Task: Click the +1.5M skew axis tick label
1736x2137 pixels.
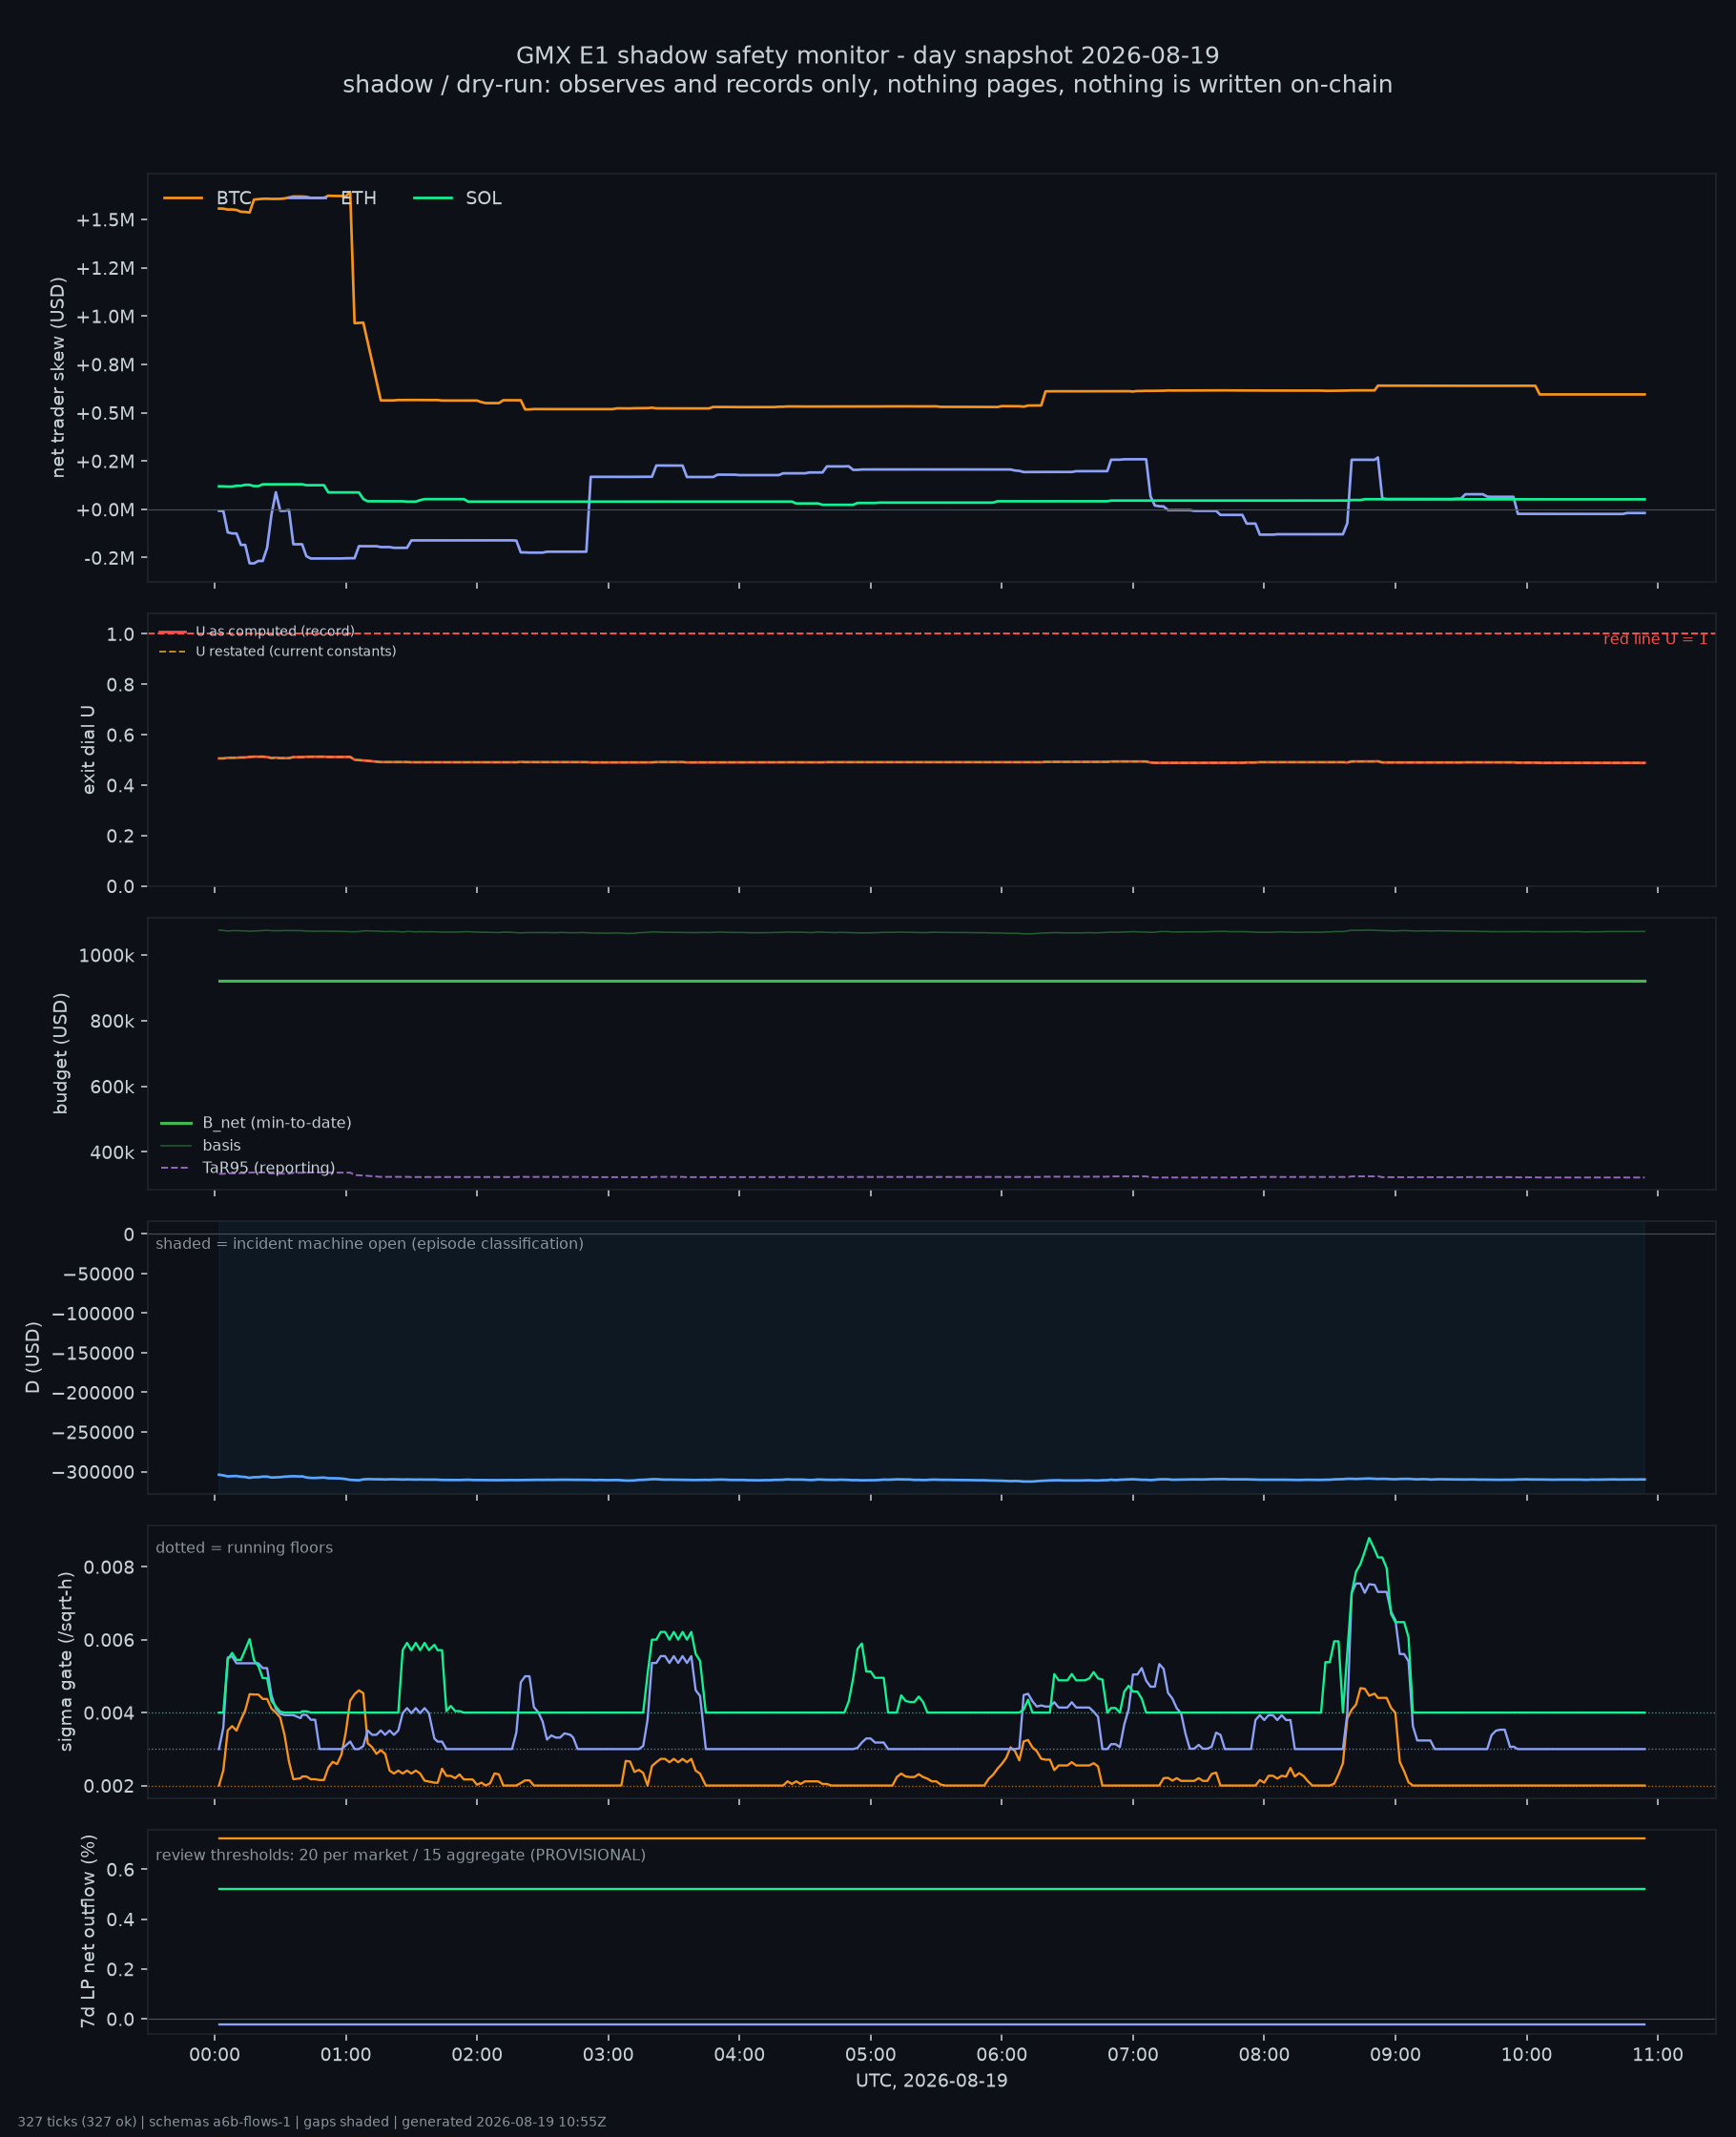Action: (x=105, y=220)
